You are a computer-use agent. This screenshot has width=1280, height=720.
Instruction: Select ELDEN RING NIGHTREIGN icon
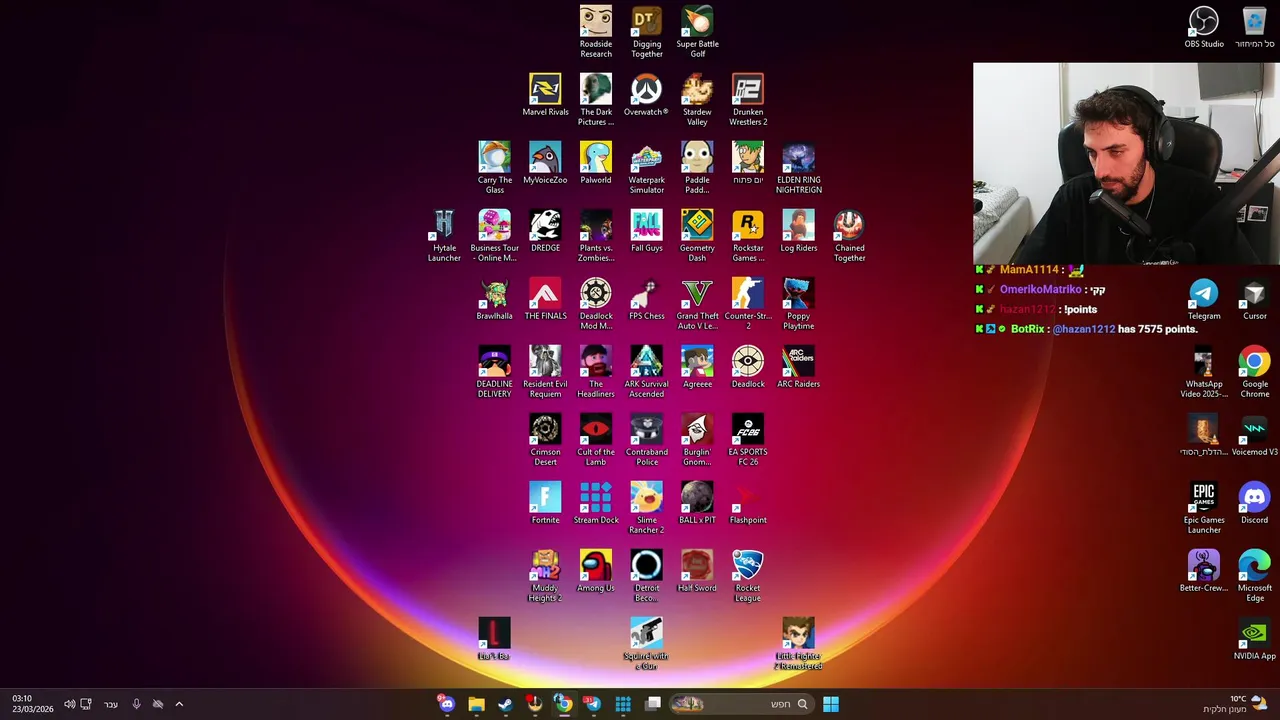click(798, 168)
